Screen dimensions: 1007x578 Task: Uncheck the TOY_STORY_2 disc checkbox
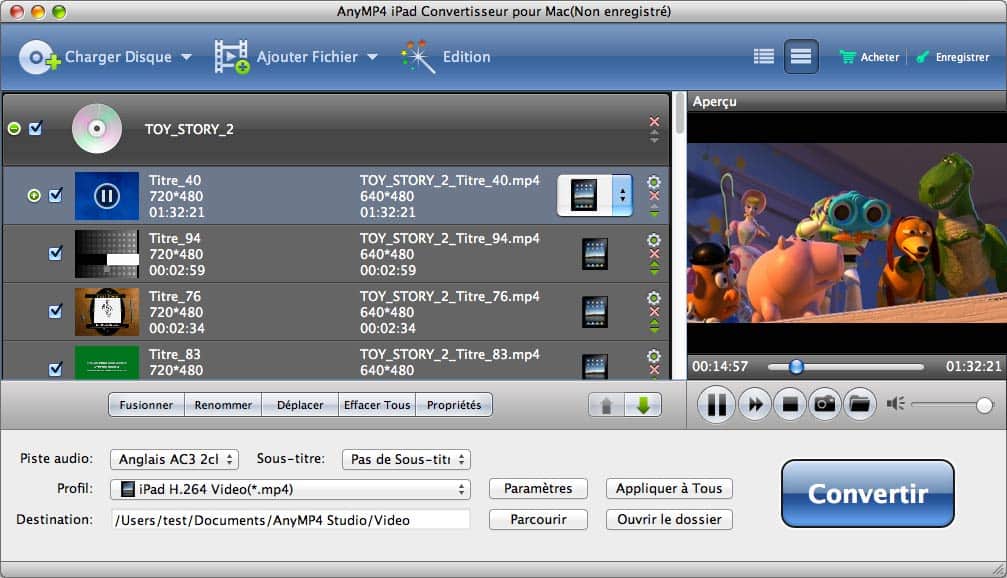coord(36,128)
